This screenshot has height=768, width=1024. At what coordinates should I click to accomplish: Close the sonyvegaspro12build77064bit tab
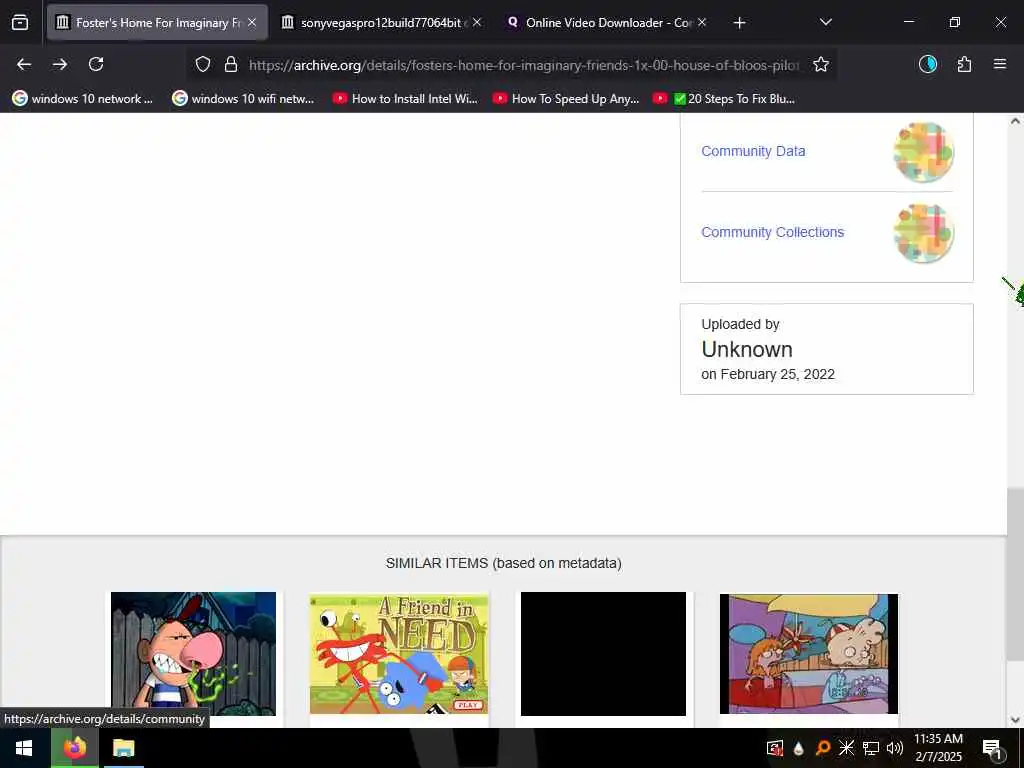point(477,22)
